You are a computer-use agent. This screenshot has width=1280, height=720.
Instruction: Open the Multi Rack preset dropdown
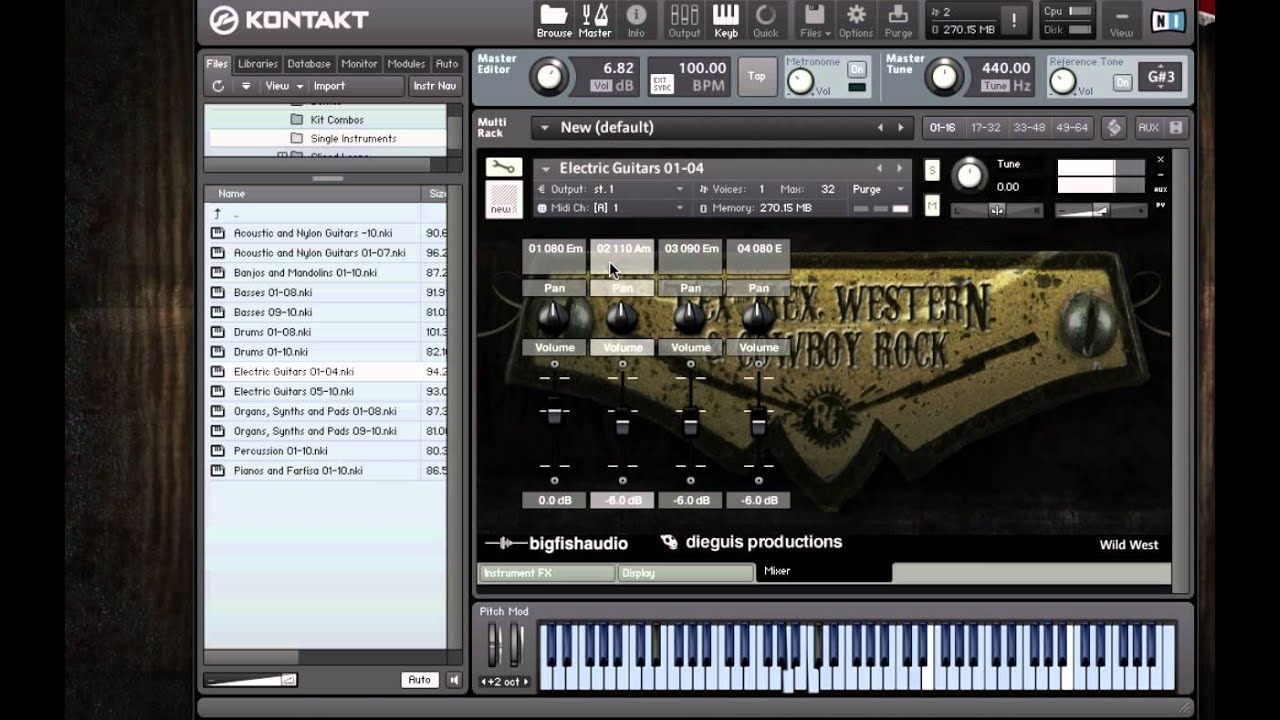544,127
